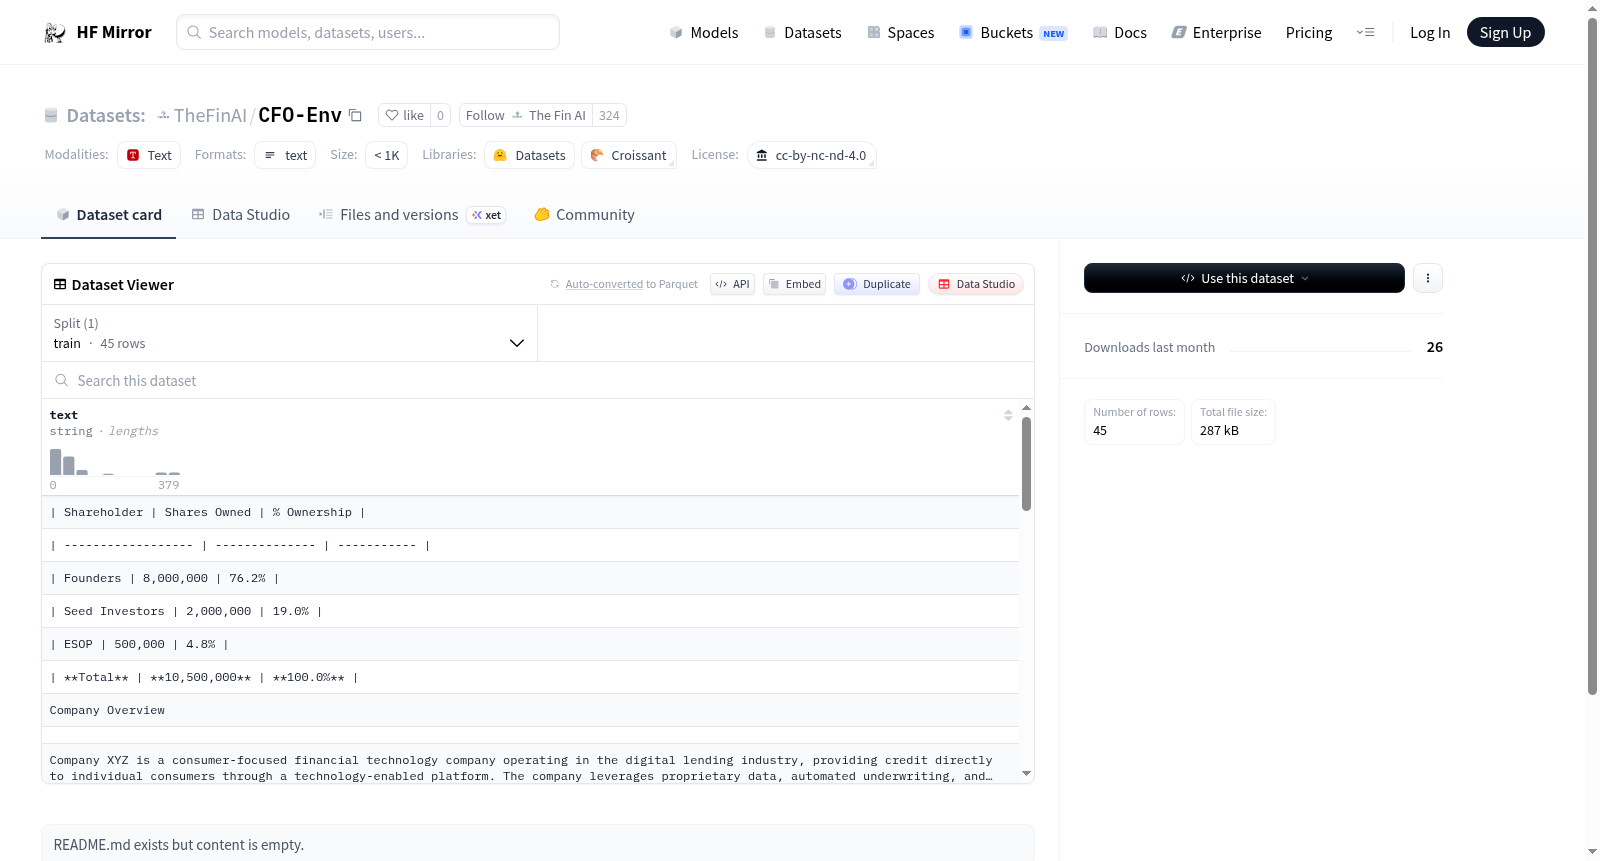This screenshot has height=861, width=1600.
Task: Open the Pricing page
Action: [1309, 33]
